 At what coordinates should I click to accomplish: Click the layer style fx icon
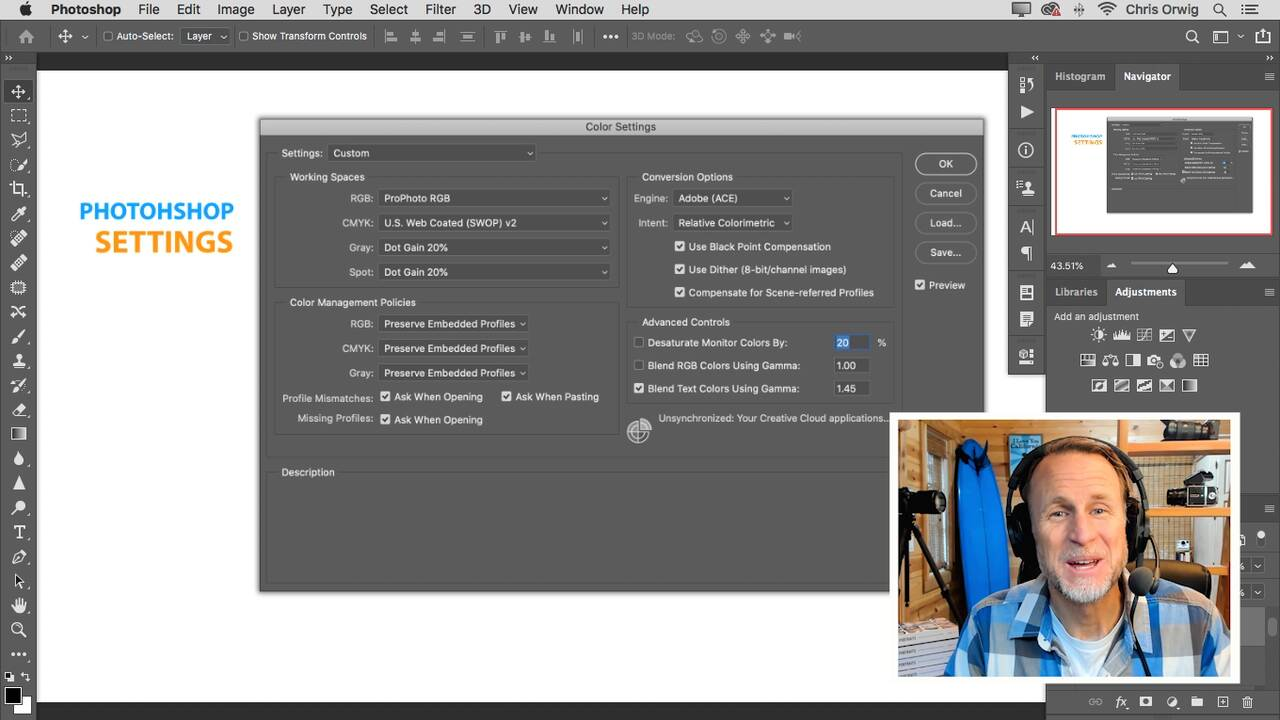tap(1121, 703)
